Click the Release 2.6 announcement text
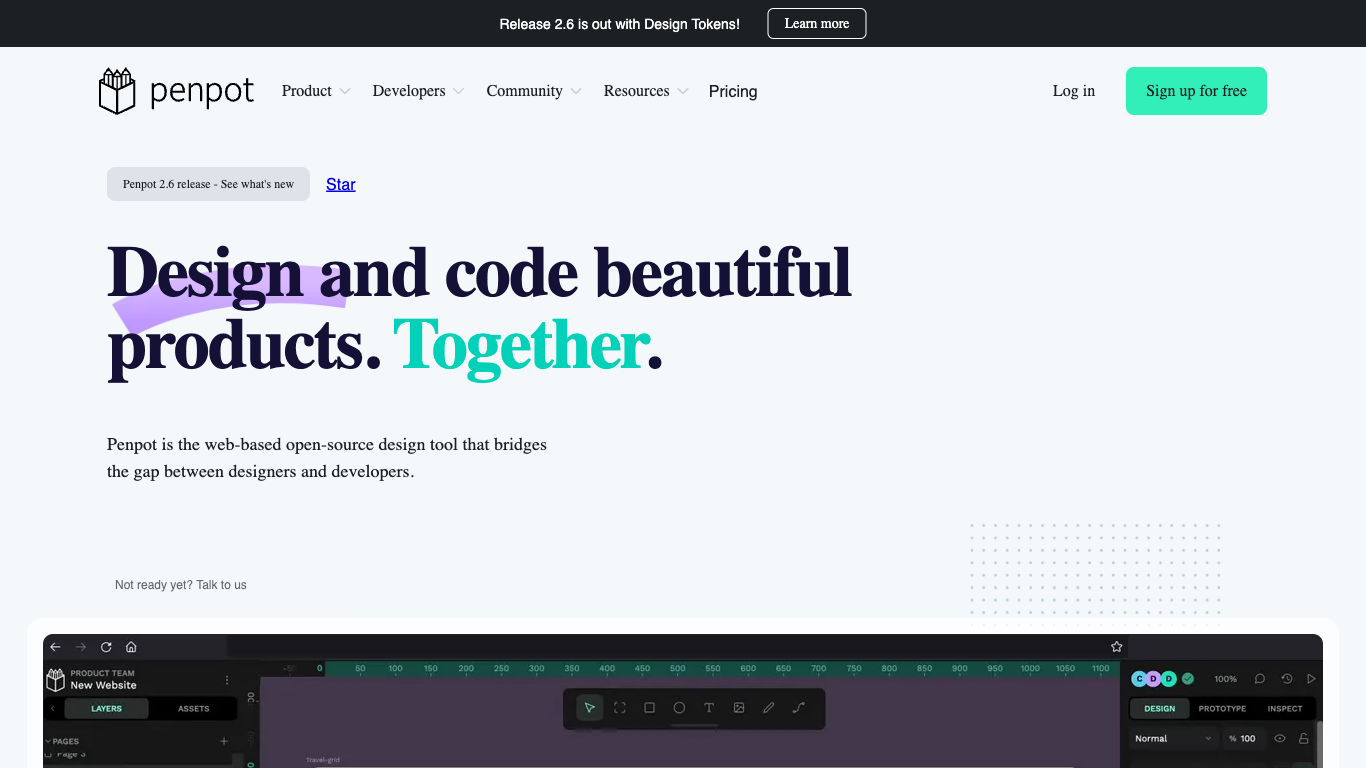 [x=620, y=24]
